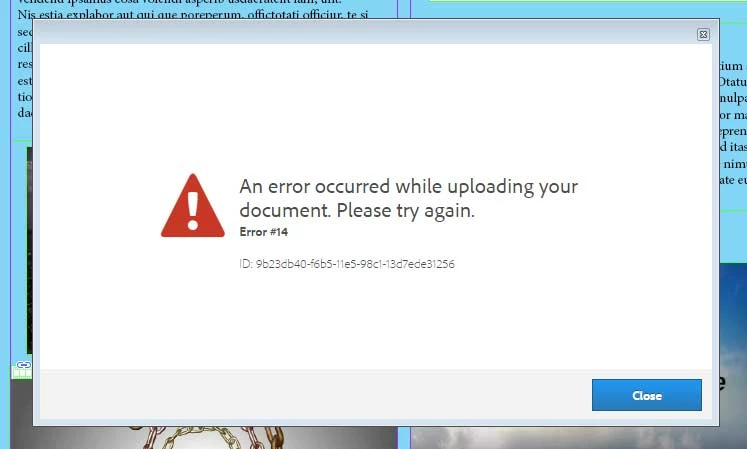
Task: Click the 'Error #14' label
Action: [x=263, y=232]
